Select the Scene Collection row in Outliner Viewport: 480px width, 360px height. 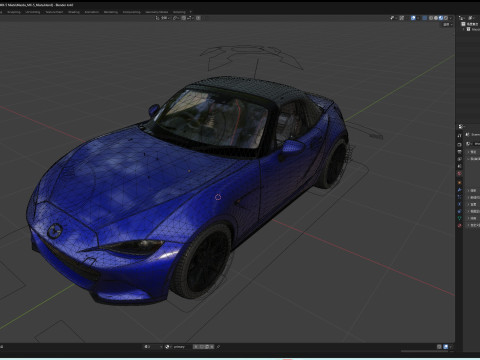(x=470, y=24)
